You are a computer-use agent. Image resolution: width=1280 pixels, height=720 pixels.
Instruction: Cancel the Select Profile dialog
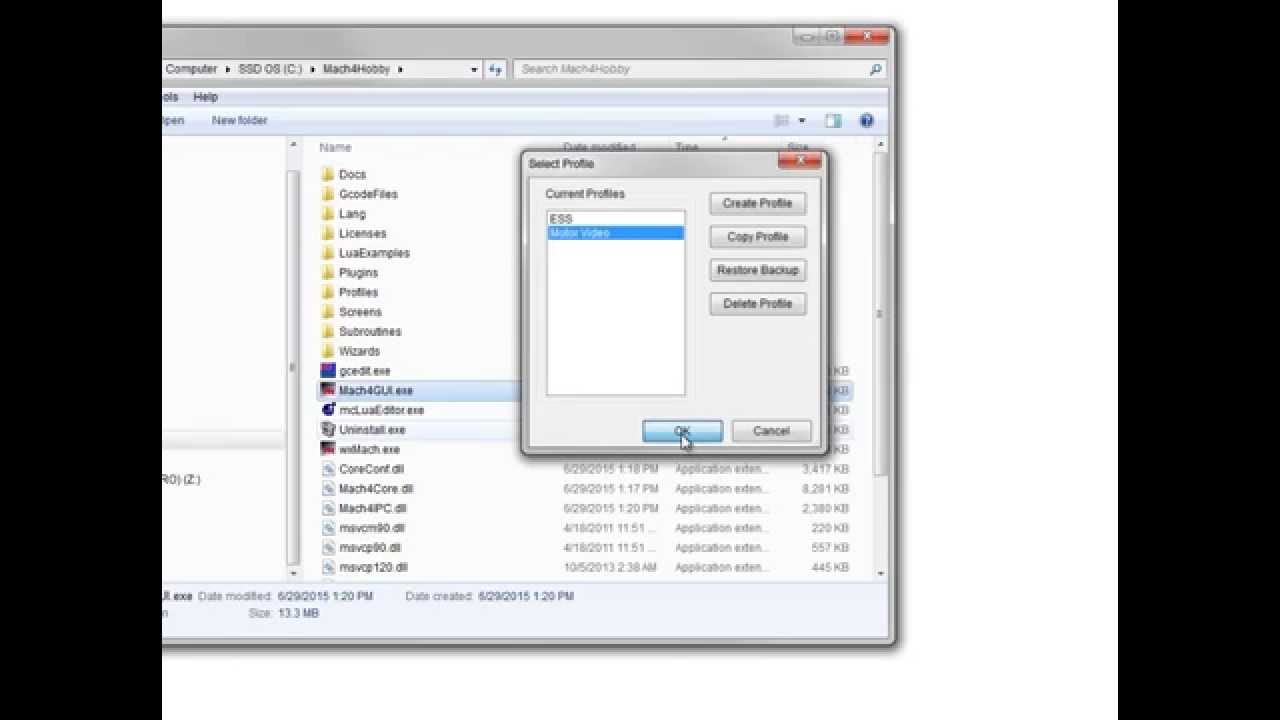point(771,431)
